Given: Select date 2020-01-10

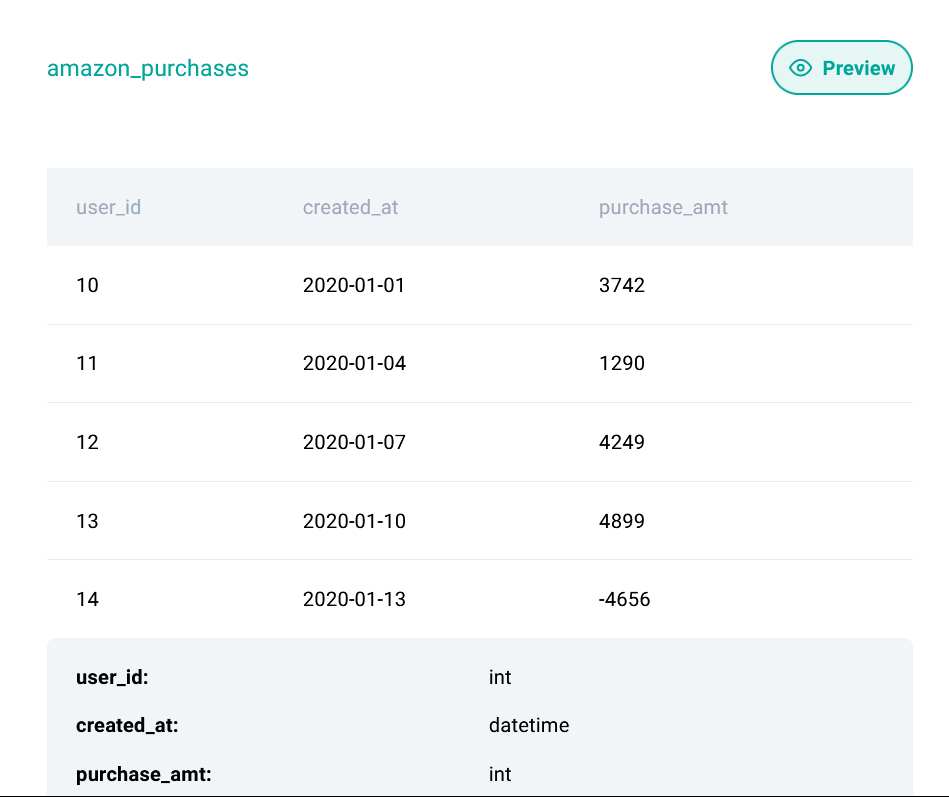Looking at the screenshot, I should [354, 520].
